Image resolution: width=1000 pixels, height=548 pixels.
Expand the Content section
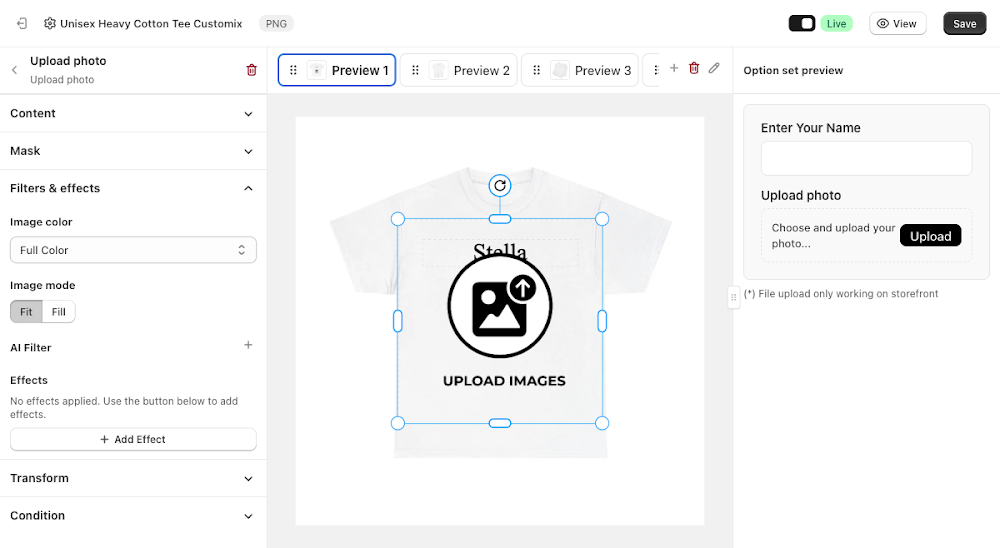(133, 114)
